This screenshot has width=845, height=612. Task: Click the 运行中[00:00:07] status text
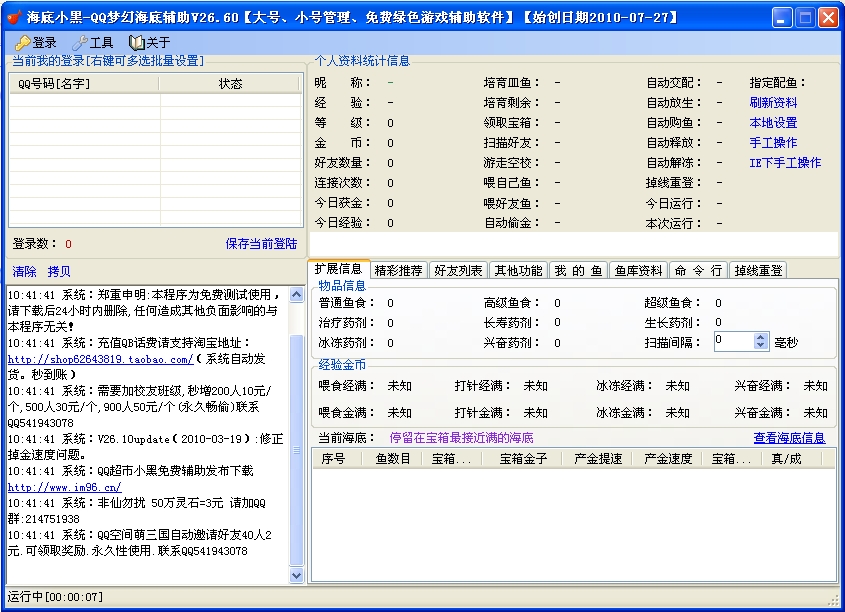pos(55,597)
